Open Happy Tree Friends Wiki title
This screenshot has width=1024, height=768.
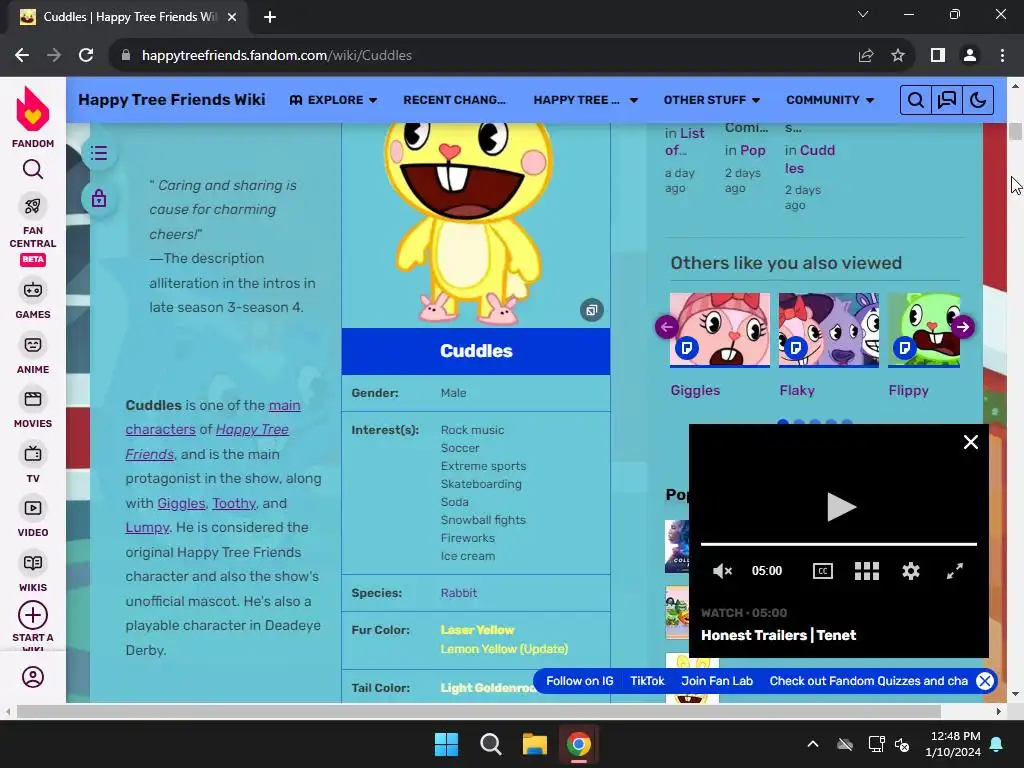[172, 100]
